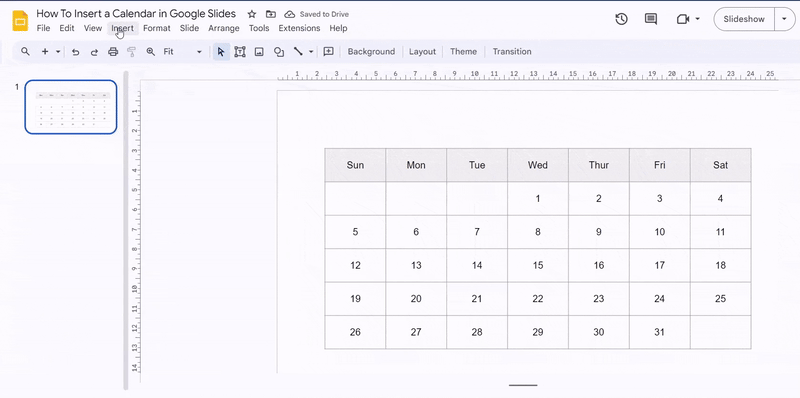Click the calendar cell with 15
800x398 pixels.
point(538,265)
